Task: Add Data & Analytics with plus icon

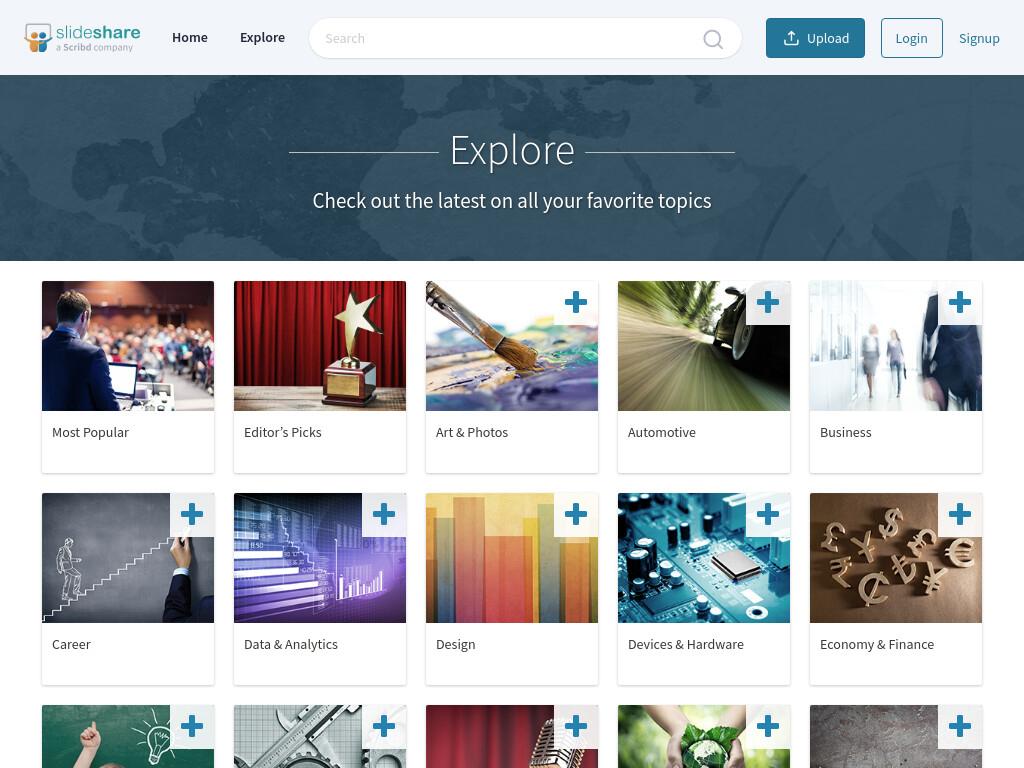Action: (x=383, y=515)
